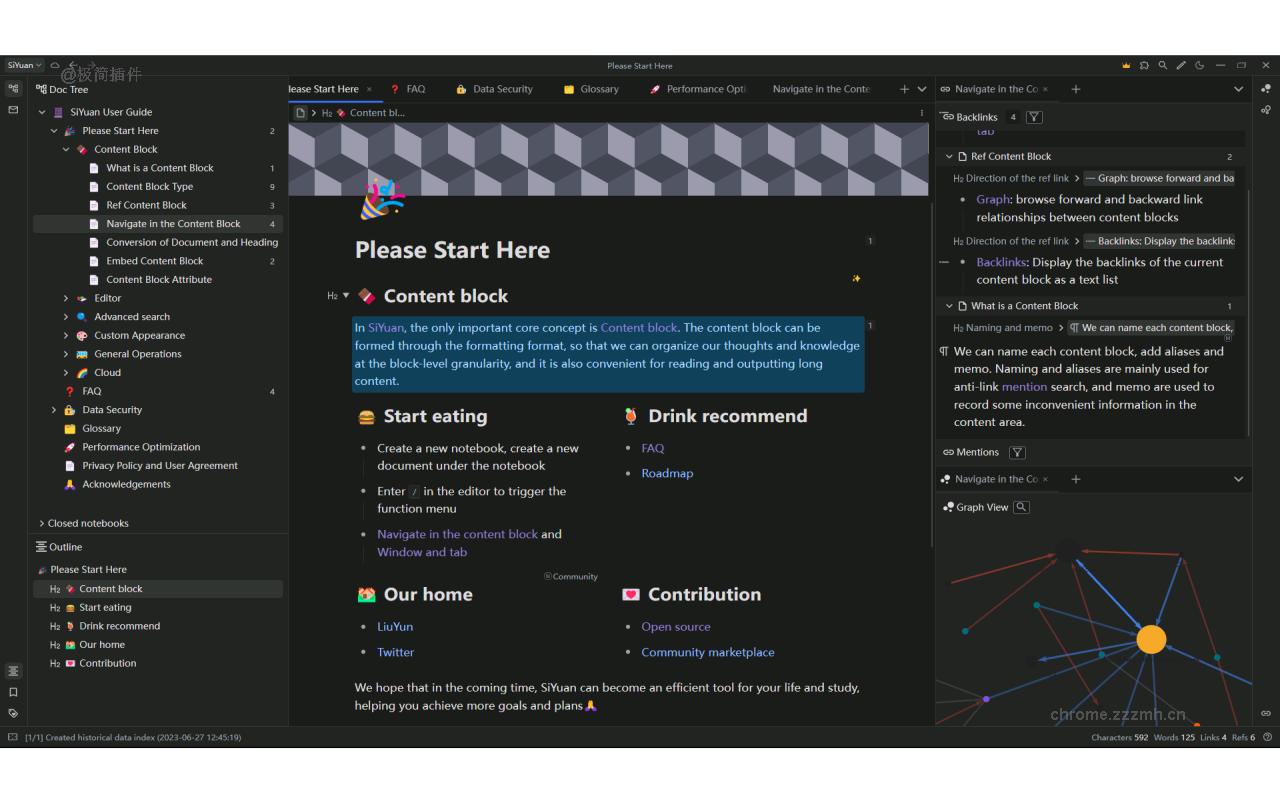Click the document icon in the breadcrumb bar
This screenshot has width=1280, height=800.
click(300, 113)
